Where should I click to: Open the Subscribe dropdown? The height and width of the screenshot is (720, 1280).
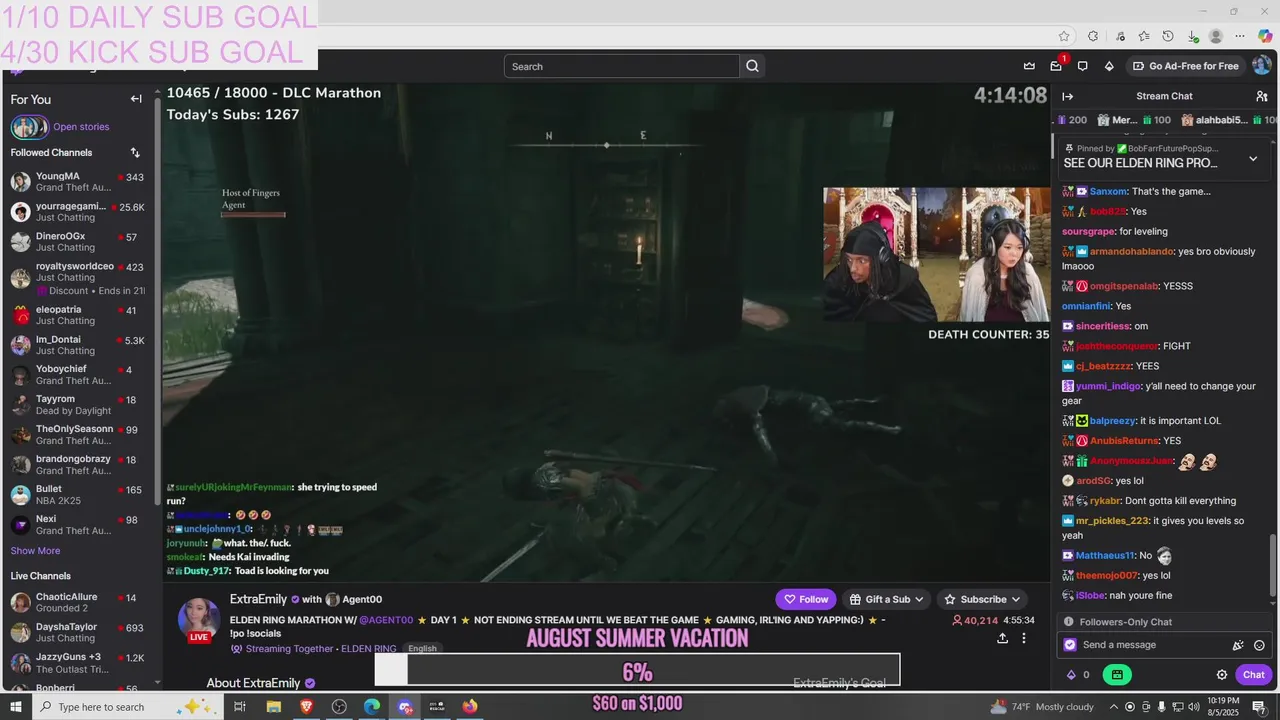point(982,599)
